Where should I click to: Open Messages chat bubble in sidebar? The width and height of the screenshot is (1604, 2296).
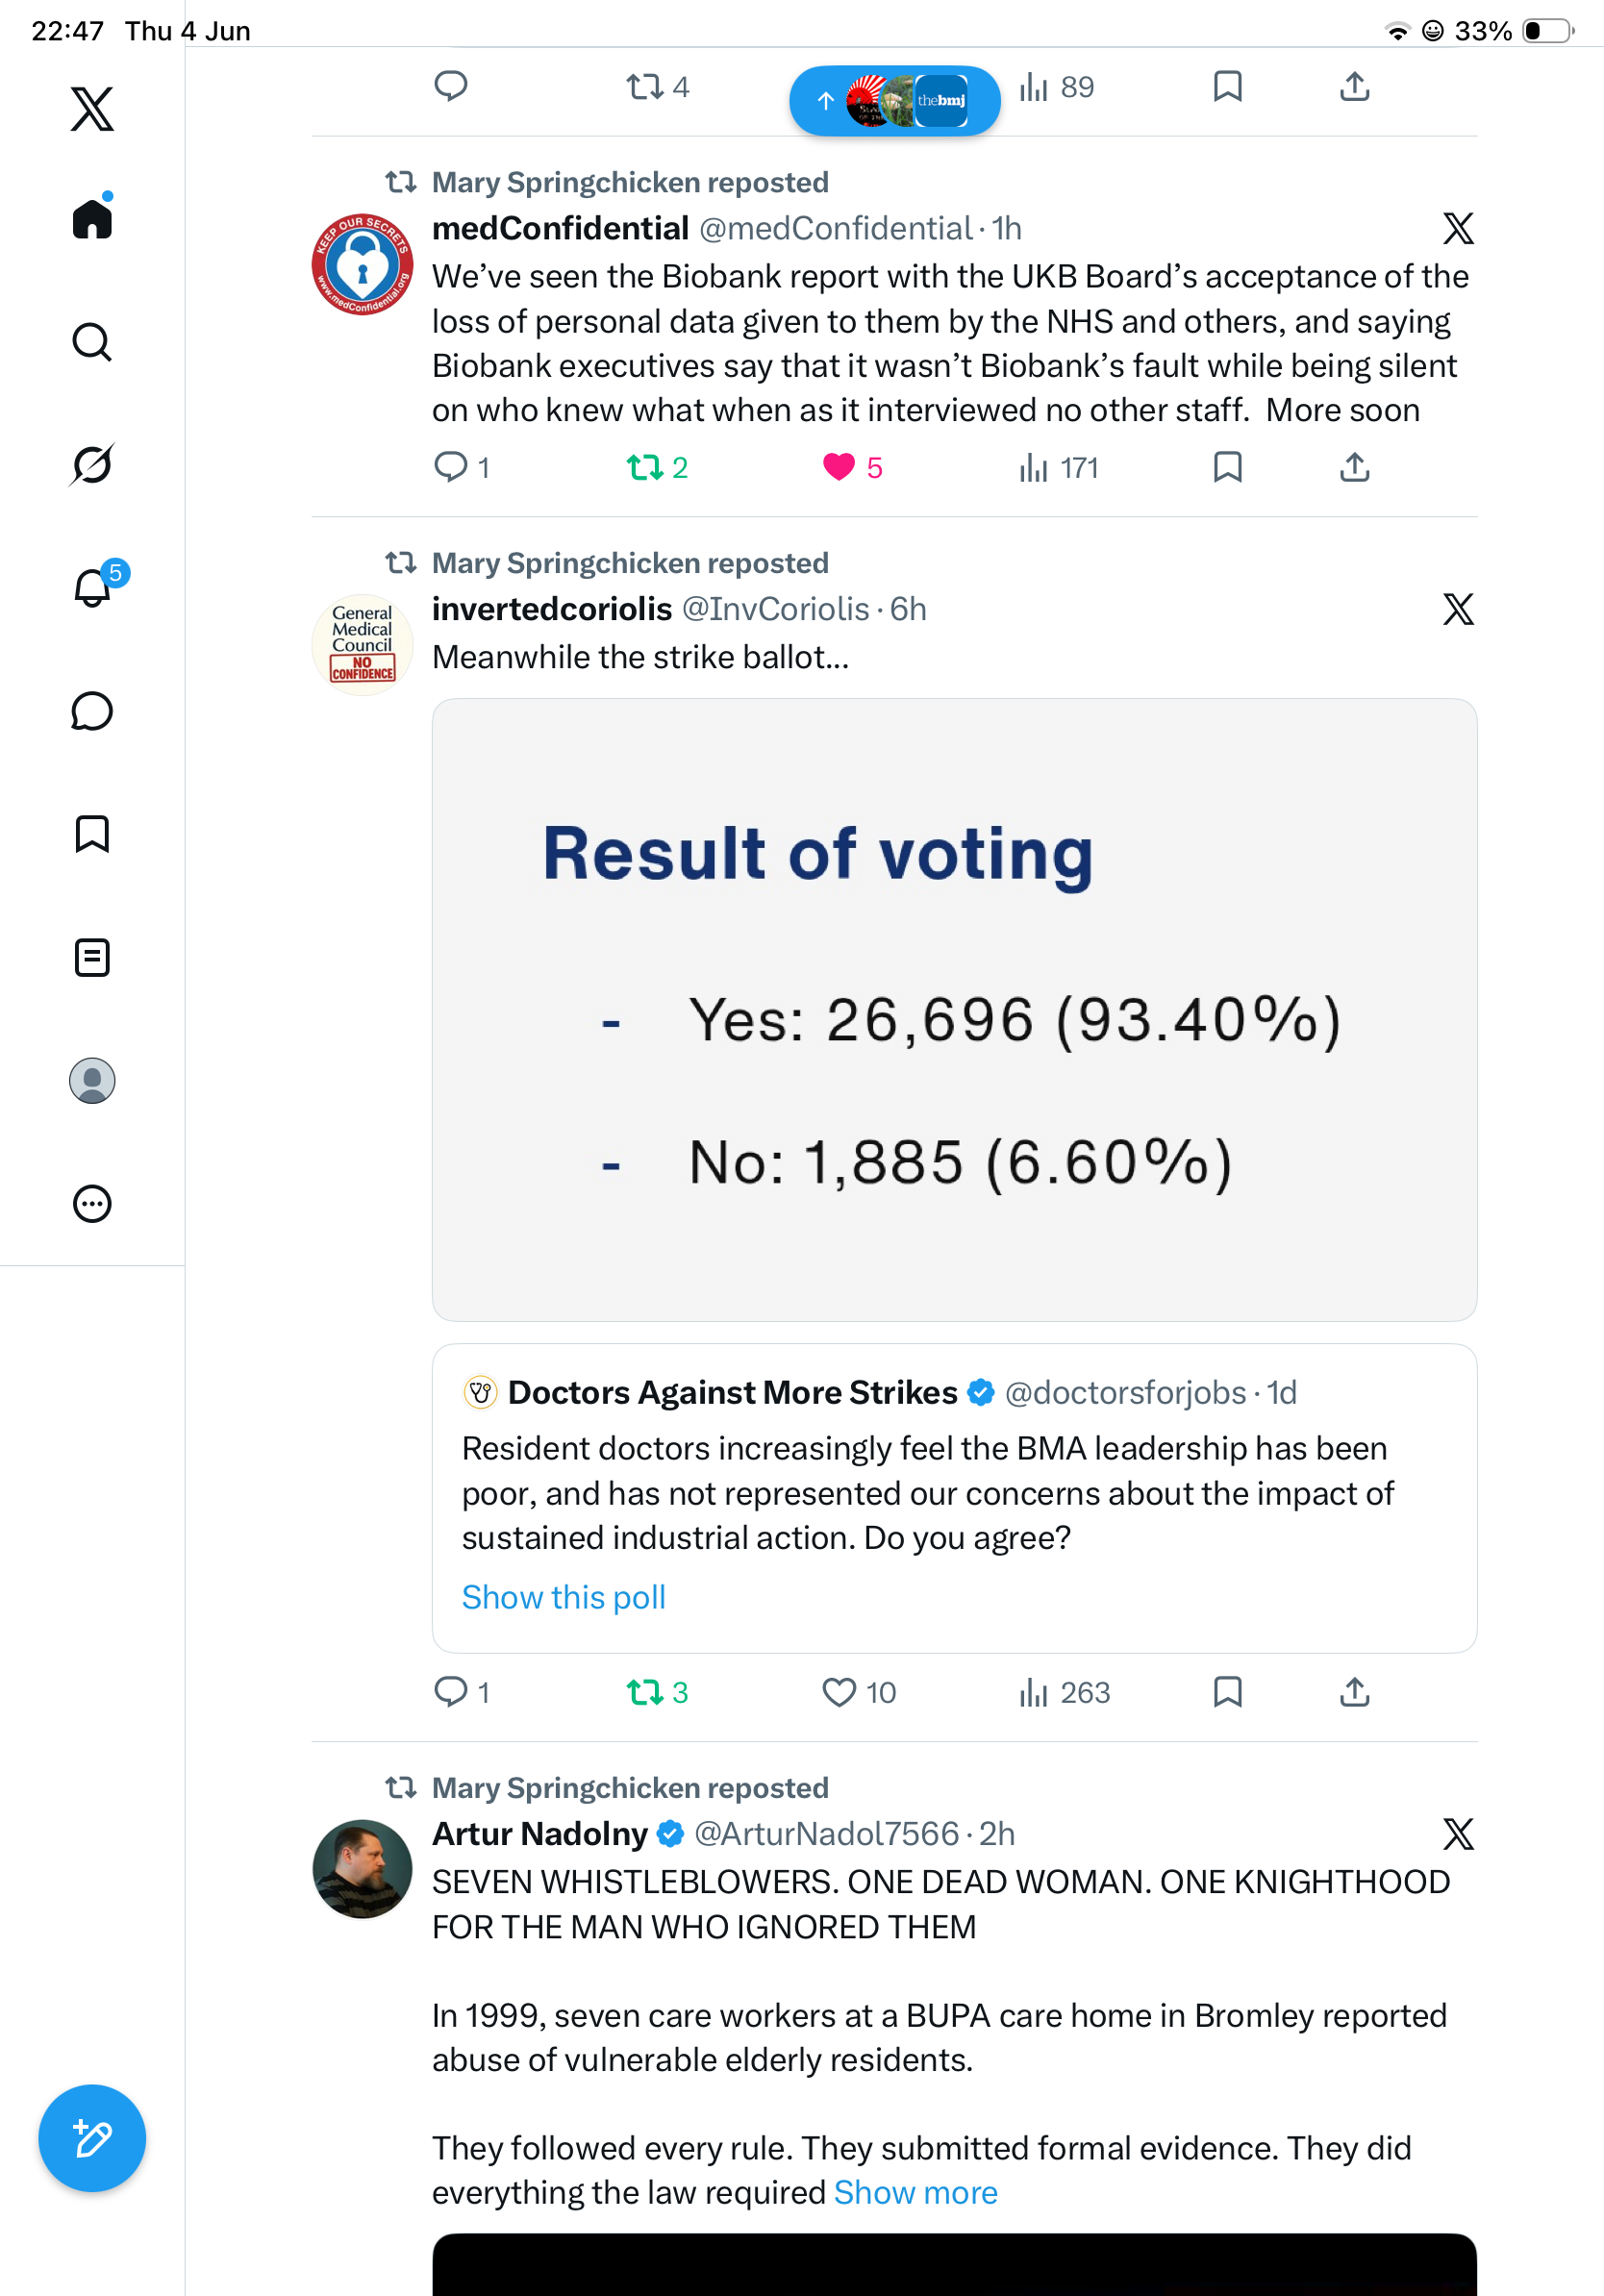[x=92, y=711]
